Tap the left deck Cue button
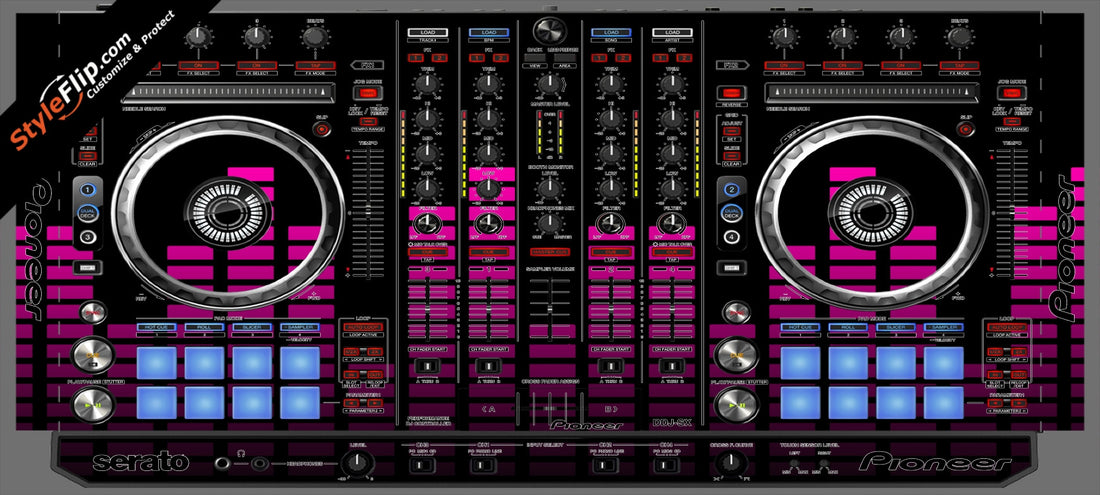Screen dimensions: 1100x495 click(x=93, y=355)
